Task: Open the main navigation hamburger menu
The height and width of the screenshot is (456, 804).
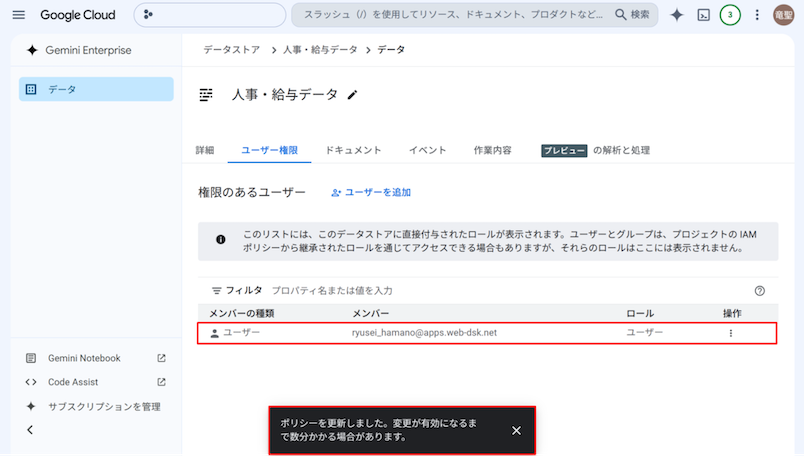Action: [18, 15]
